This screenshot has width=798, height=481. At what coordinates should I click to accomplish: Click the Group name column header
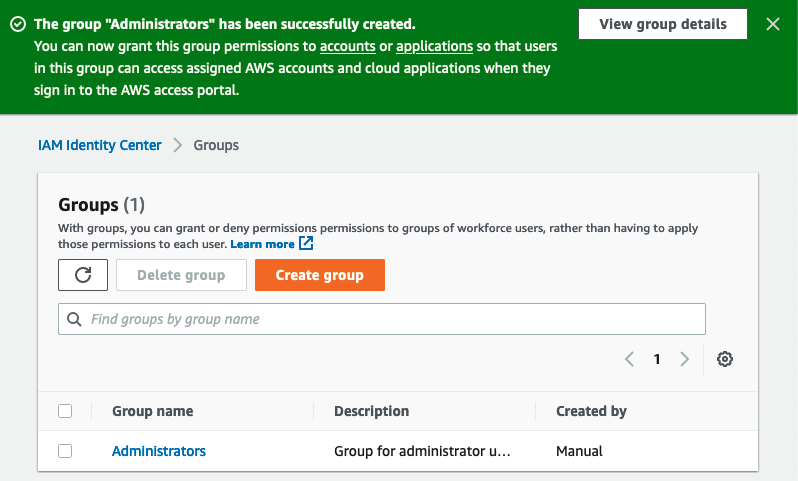(153, 411)
